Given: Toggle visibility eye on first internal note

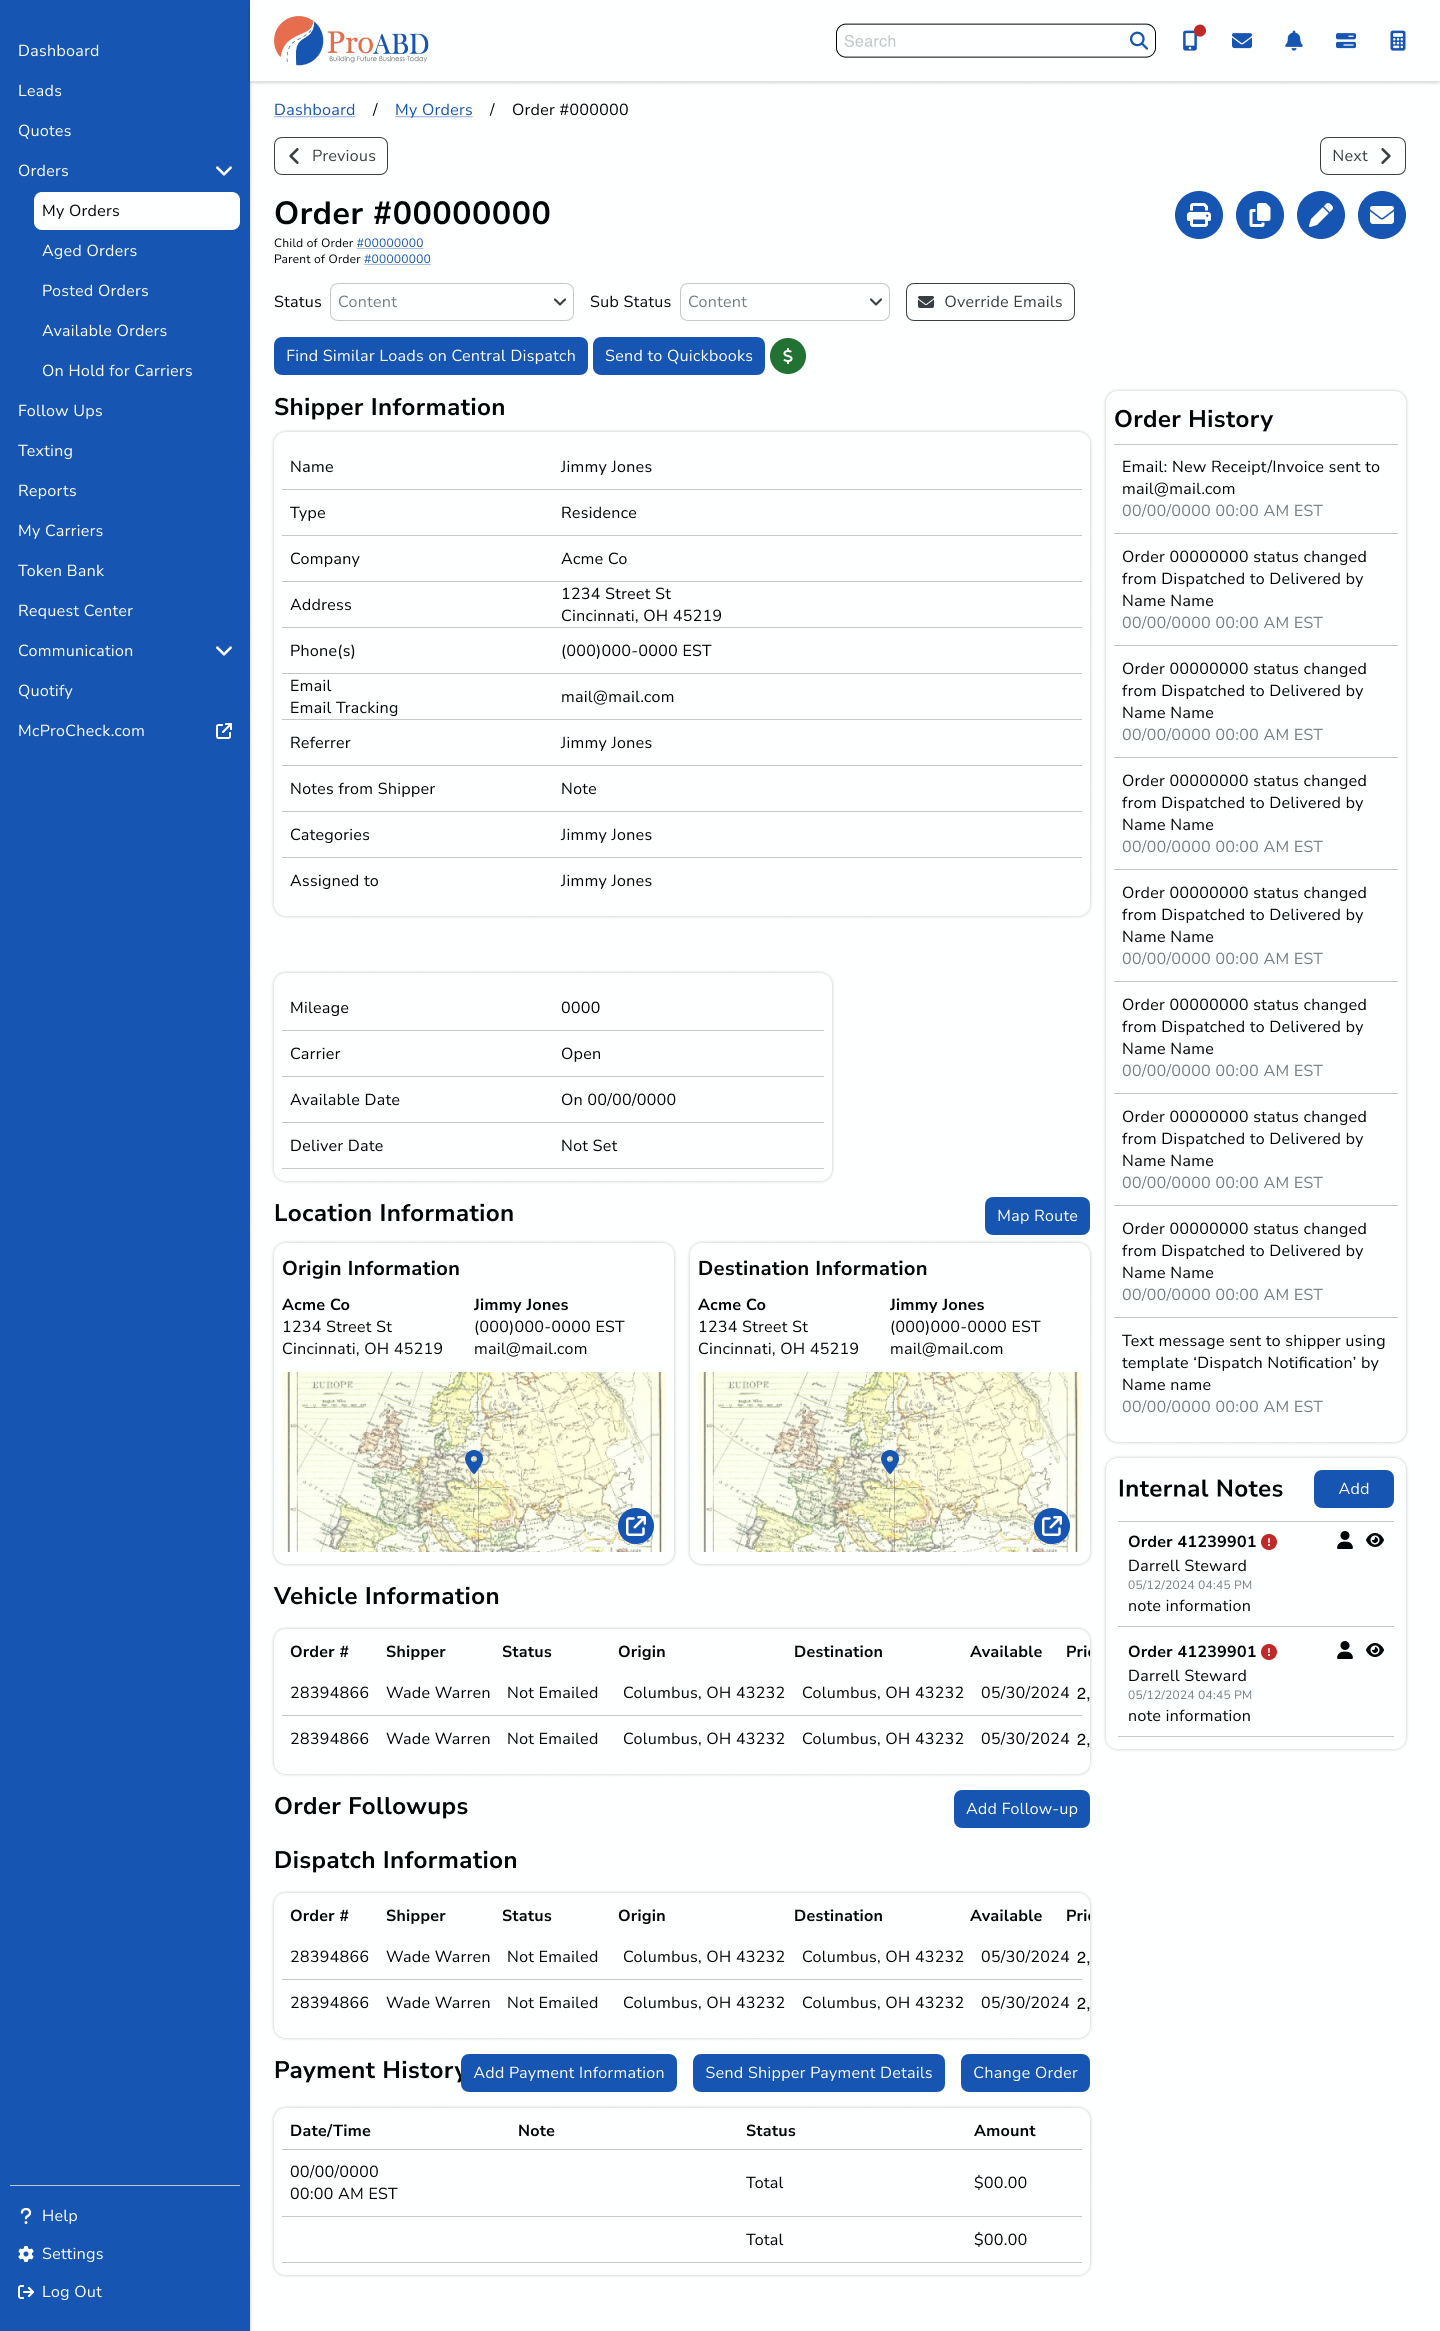Looking at the screenshot, I should 1375,1541.
